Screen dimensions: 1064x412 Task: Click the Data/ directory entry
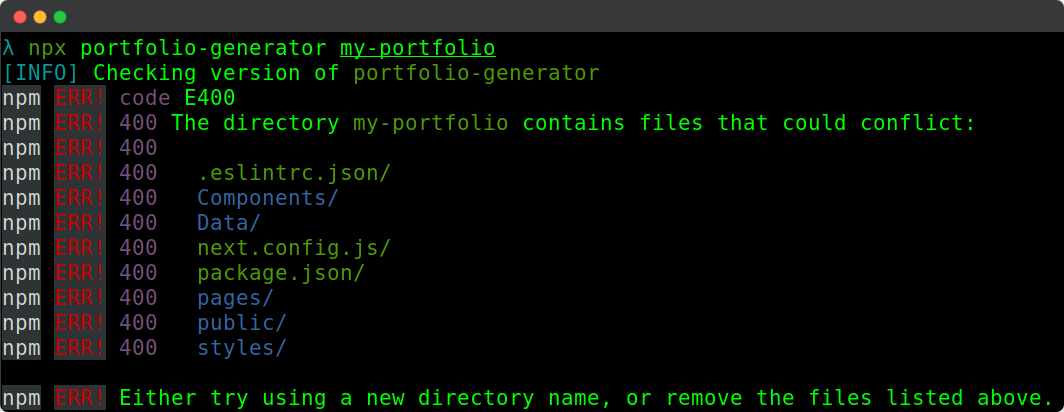[229, 223]
